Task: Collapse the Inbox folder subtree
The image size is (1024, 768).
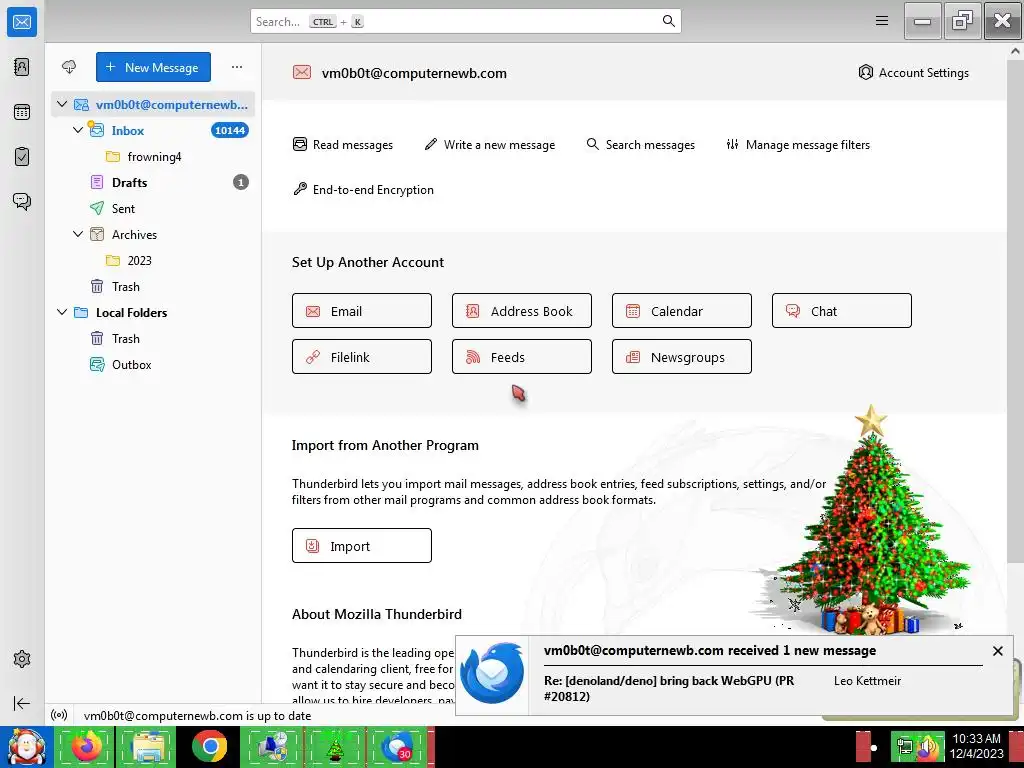Action: pos(78,130)
